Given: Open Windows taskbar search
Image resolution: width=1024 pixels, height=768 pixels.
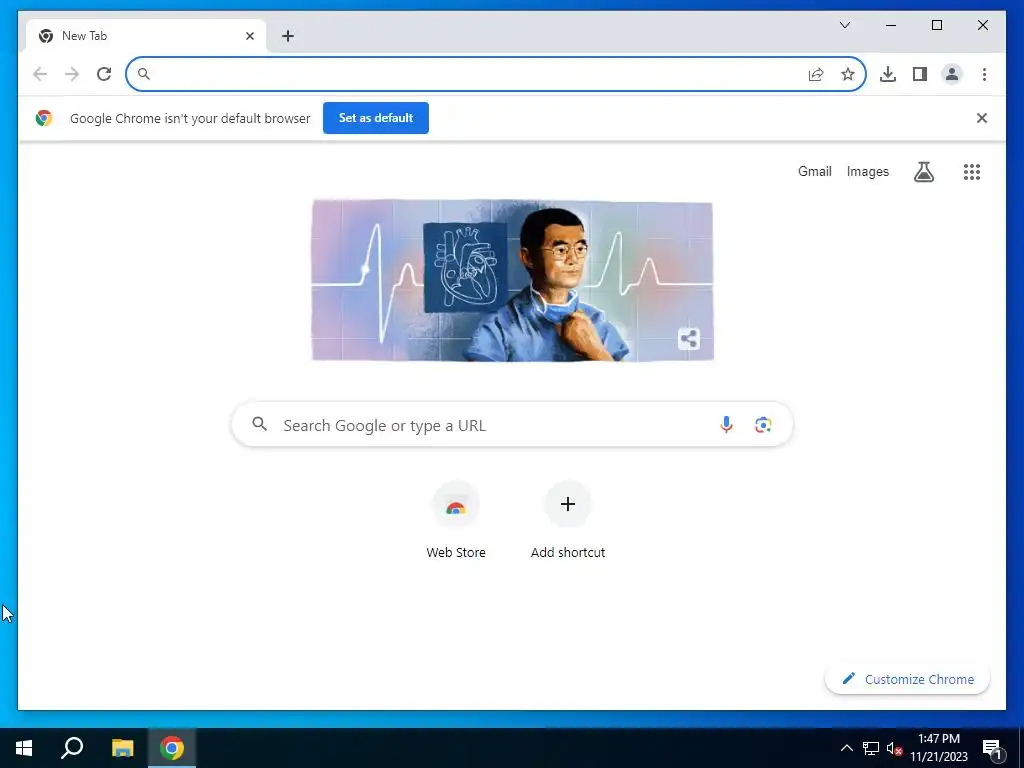Looking at the screenshot, I should tap(72, 748).
